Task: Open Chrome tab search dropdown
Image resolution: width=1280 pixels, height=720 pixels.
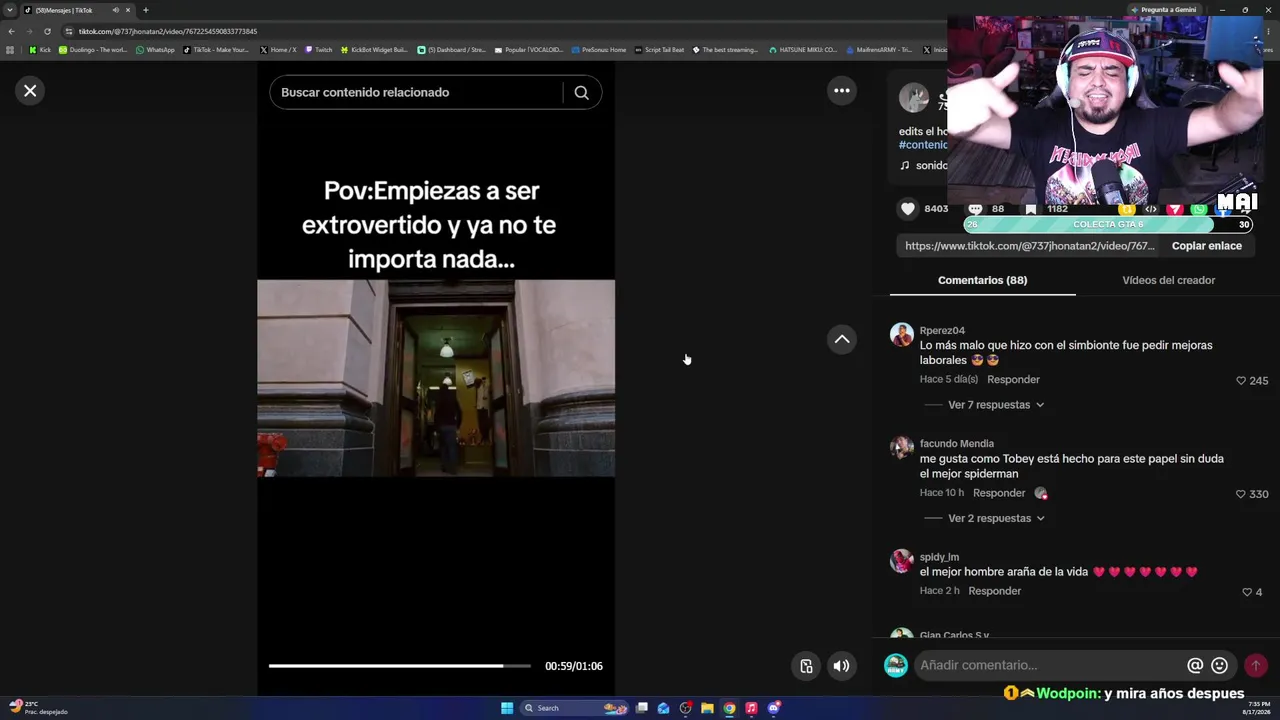Action: 10,10
